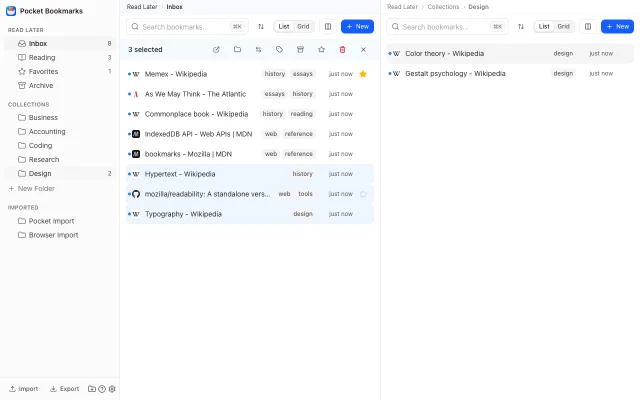Screen dimensions: 640x400
Task: Open the Browser Import folder
Action: (x=60, y=235)
